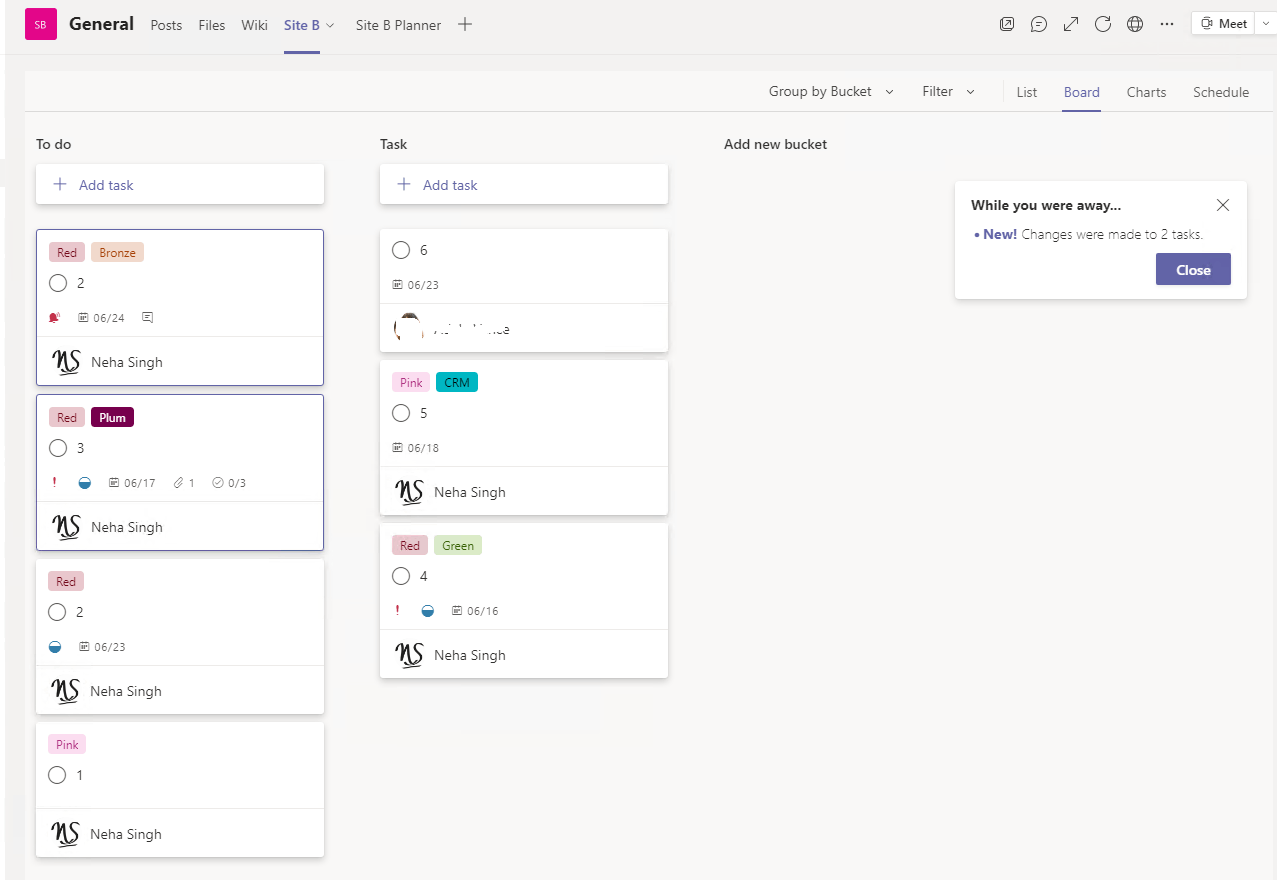Click the Bronze label tag
1277x880 pixels.
click(117, 253)
